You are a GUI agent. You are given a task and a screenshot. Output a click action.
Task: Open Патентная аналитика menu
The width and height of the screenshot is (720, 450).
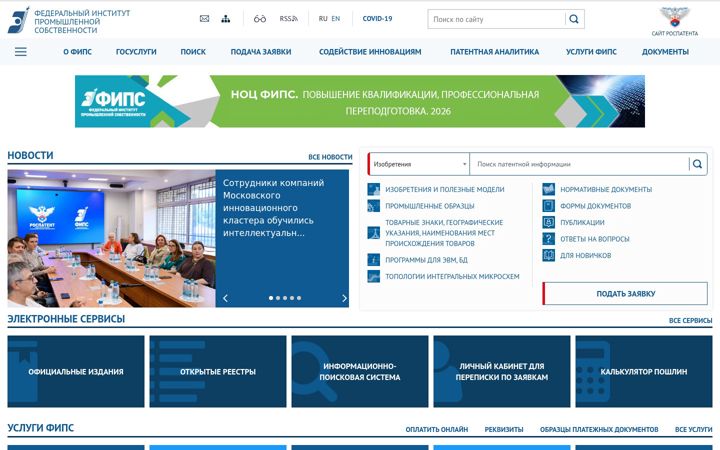(495, 52)
